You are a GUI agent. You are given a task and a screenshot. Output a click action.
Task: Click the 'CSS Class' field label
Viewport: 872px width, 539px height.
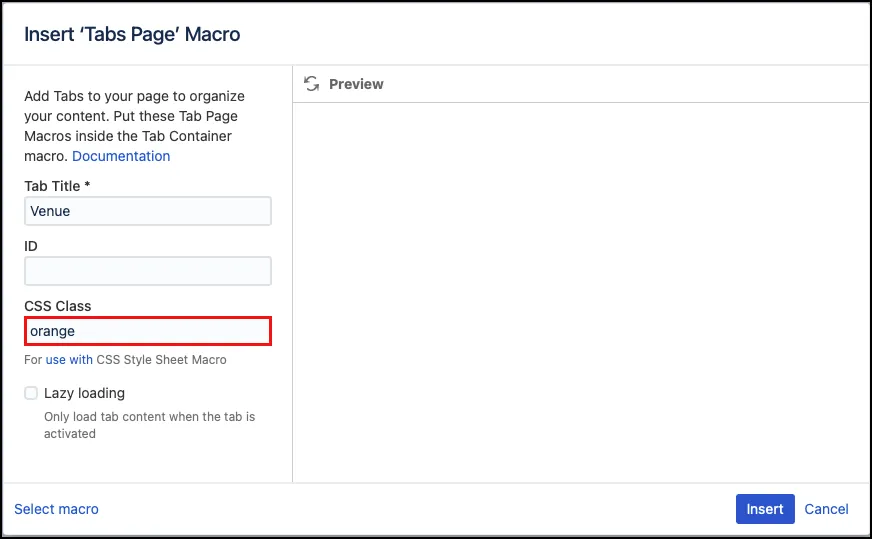click(x=58, y=306)
